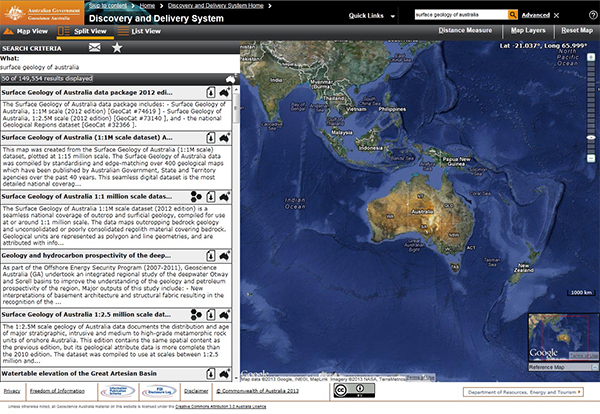This screenshot has height=414, width=600.
Task: Save search using the star icon
Action: pos(118,47)
